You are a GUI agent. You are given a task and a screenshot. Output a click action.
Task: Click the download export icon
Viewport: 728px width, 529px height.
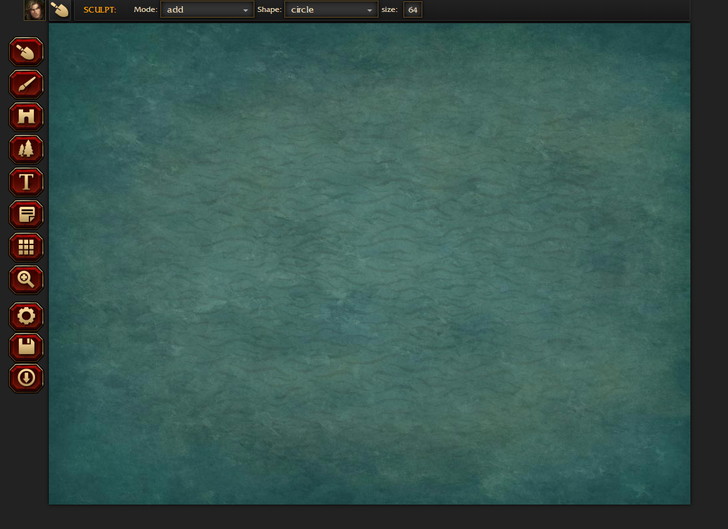26,378
